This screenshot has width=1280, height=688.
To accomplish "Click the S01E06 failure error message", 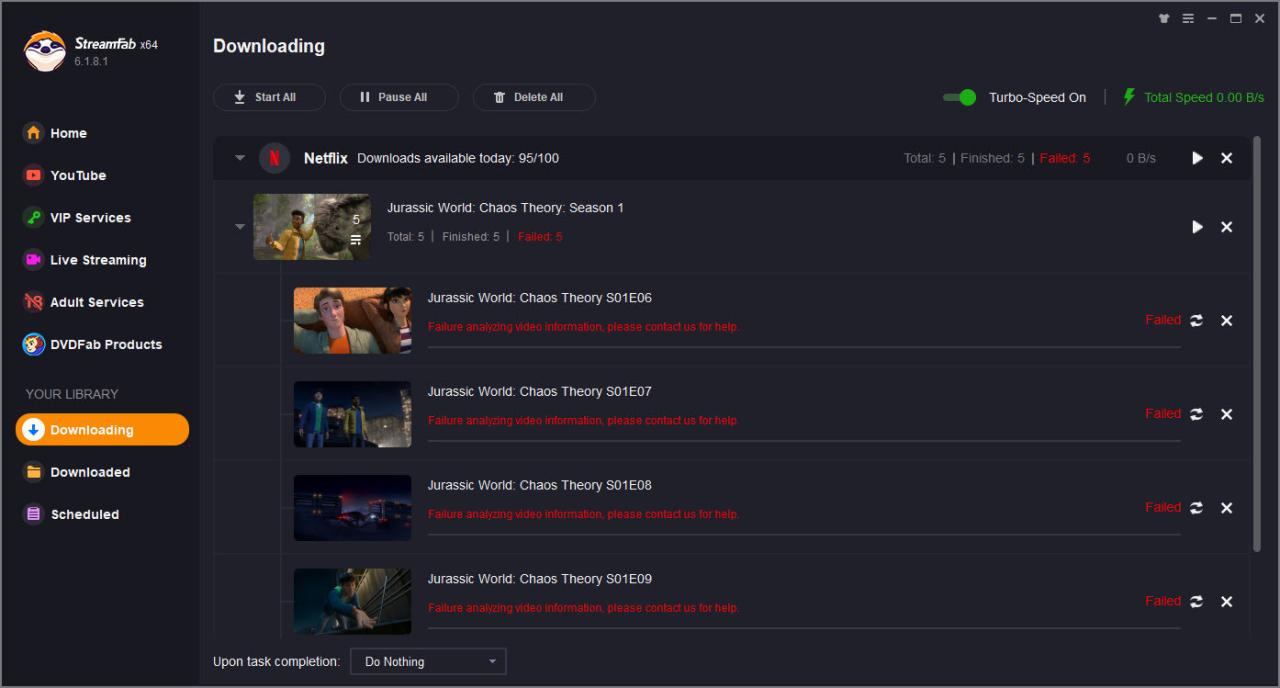I will point(584,327).
